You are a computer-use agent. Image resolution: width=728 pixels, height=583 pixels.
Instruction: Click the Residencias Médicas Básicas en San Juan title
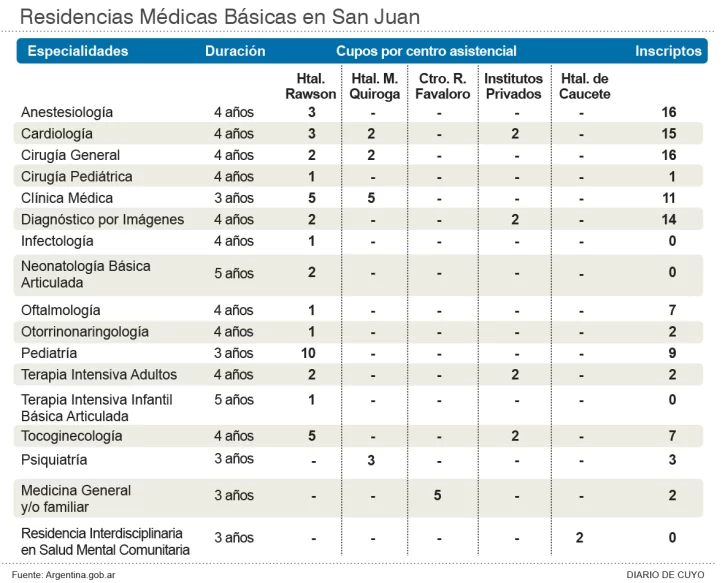220,17
